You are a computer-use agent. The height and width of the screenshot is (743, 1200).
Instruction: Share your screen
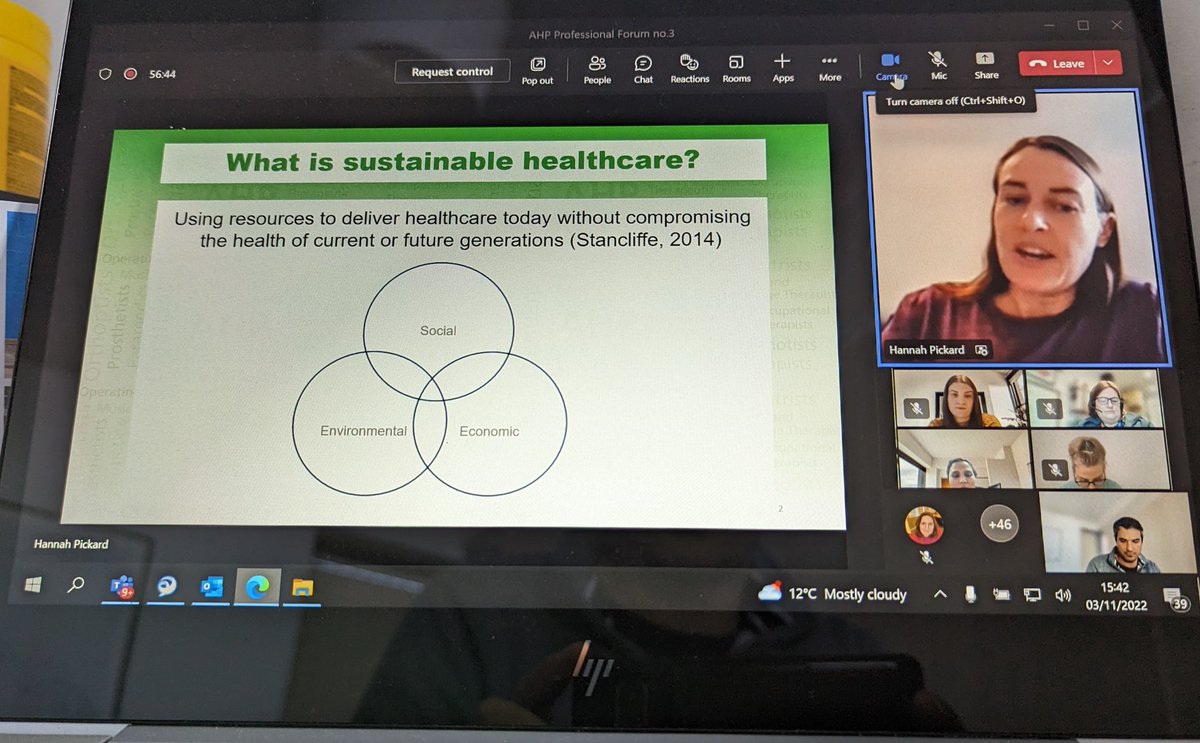point(986,65)
